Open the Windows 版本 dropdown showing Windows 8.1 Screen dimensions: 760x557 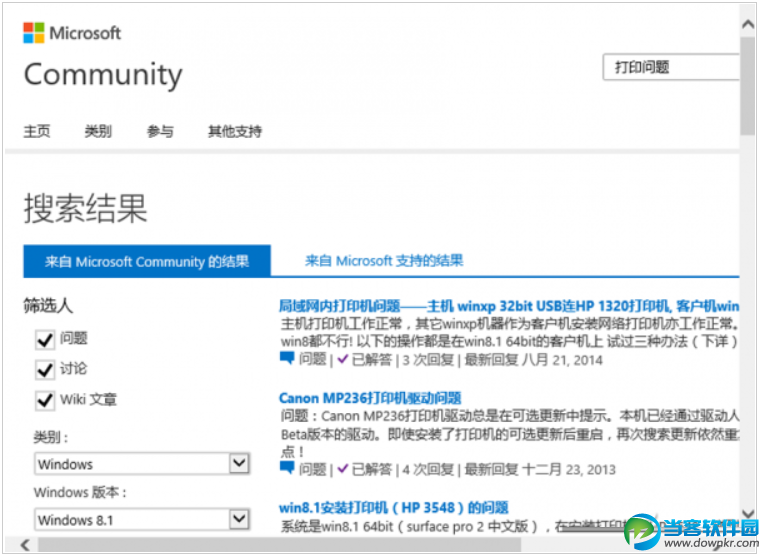point(142,520)
